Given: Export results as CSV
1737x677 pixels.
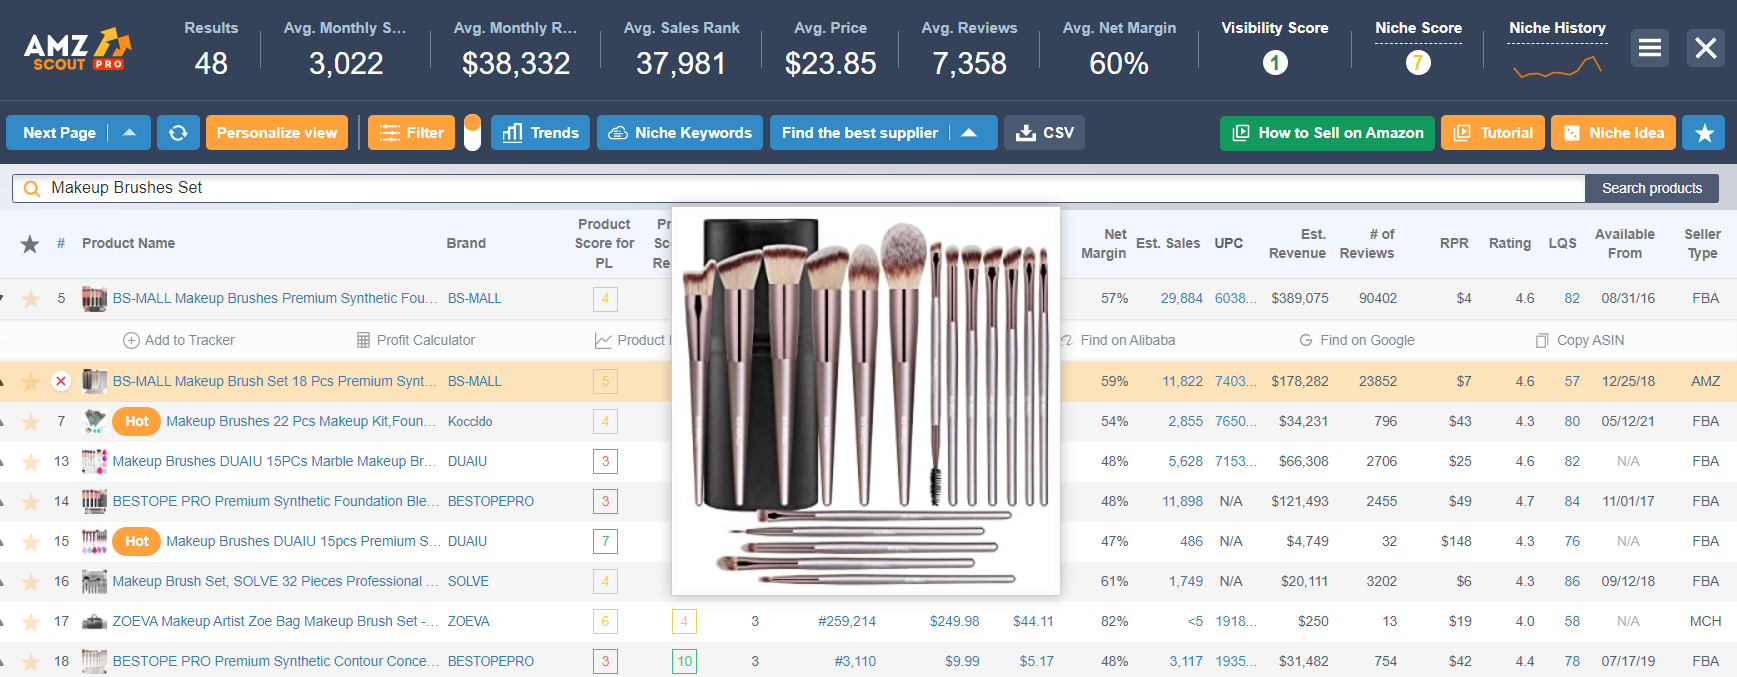Looking at the screenshot, I should click(x=1044, y=132).
